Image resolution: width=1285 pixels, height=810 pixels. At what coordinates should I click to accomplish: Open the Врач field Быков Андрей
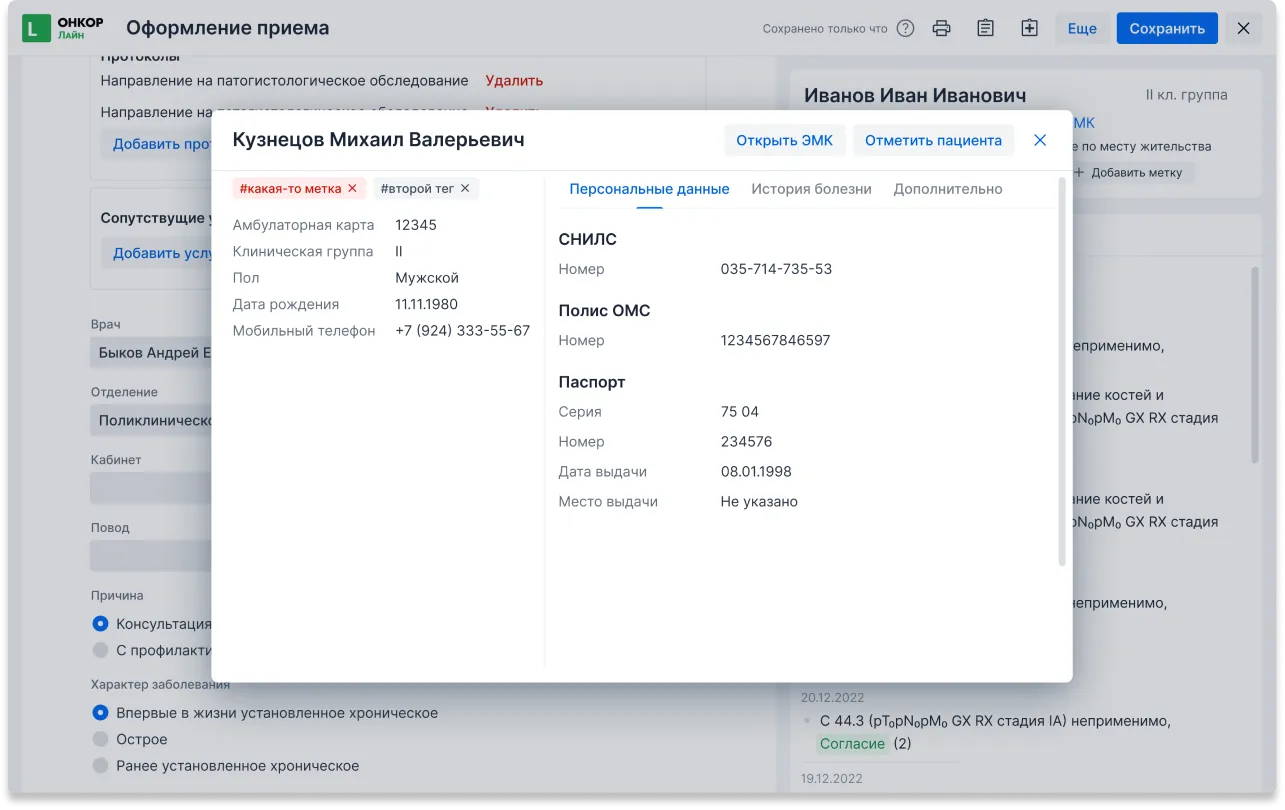[150, 353]
